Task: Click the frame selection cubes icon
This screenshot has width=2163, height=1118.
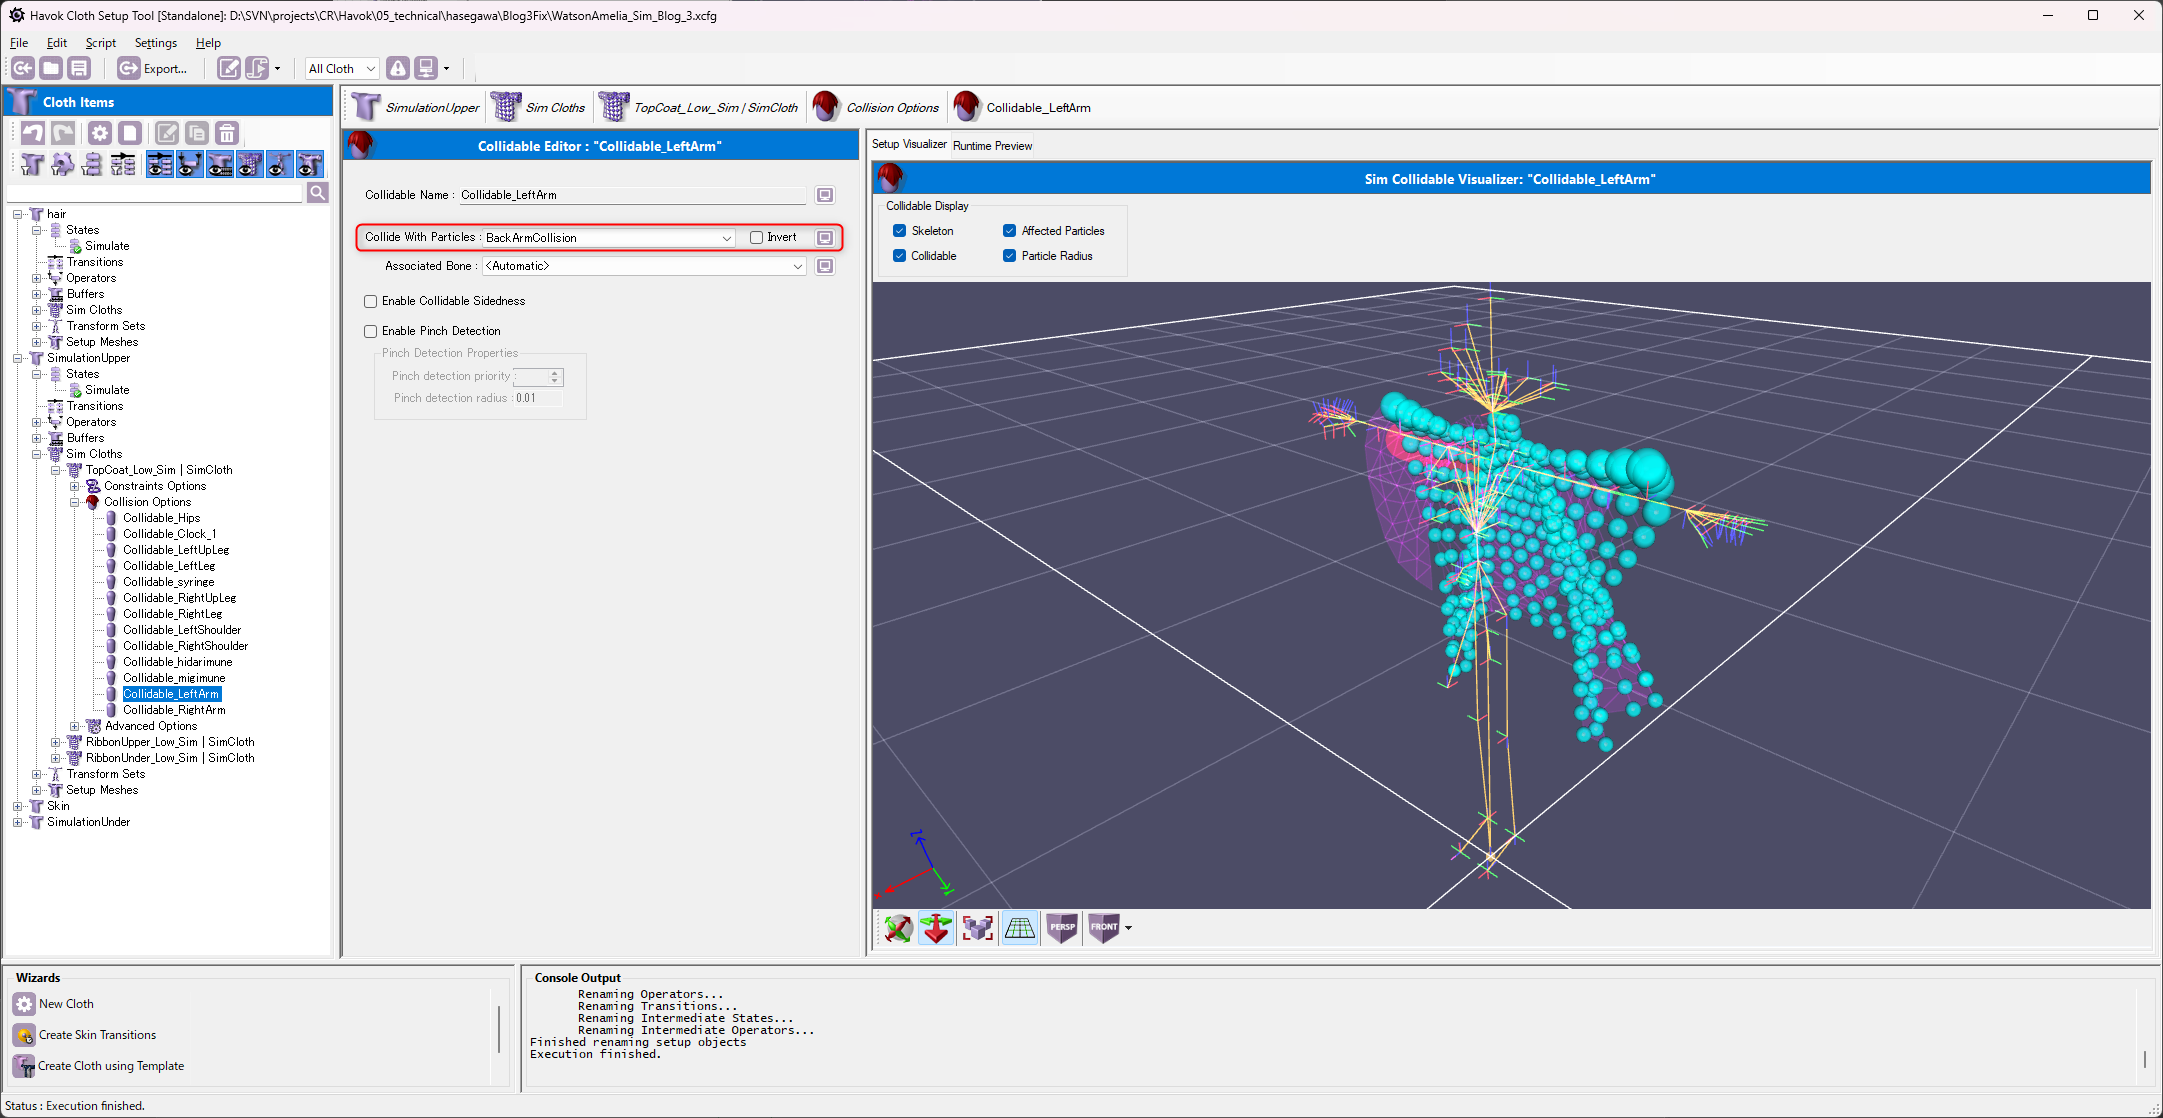Action: click(978, 928)
